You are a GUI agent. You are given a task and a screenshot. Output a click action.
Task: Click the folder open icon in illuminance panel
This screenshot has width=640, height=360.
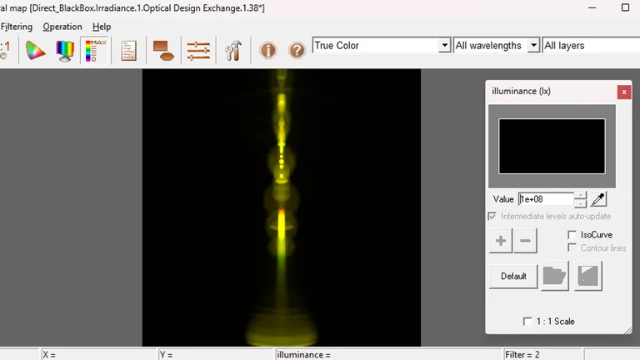pyautogui.click(x=555, y=276)
